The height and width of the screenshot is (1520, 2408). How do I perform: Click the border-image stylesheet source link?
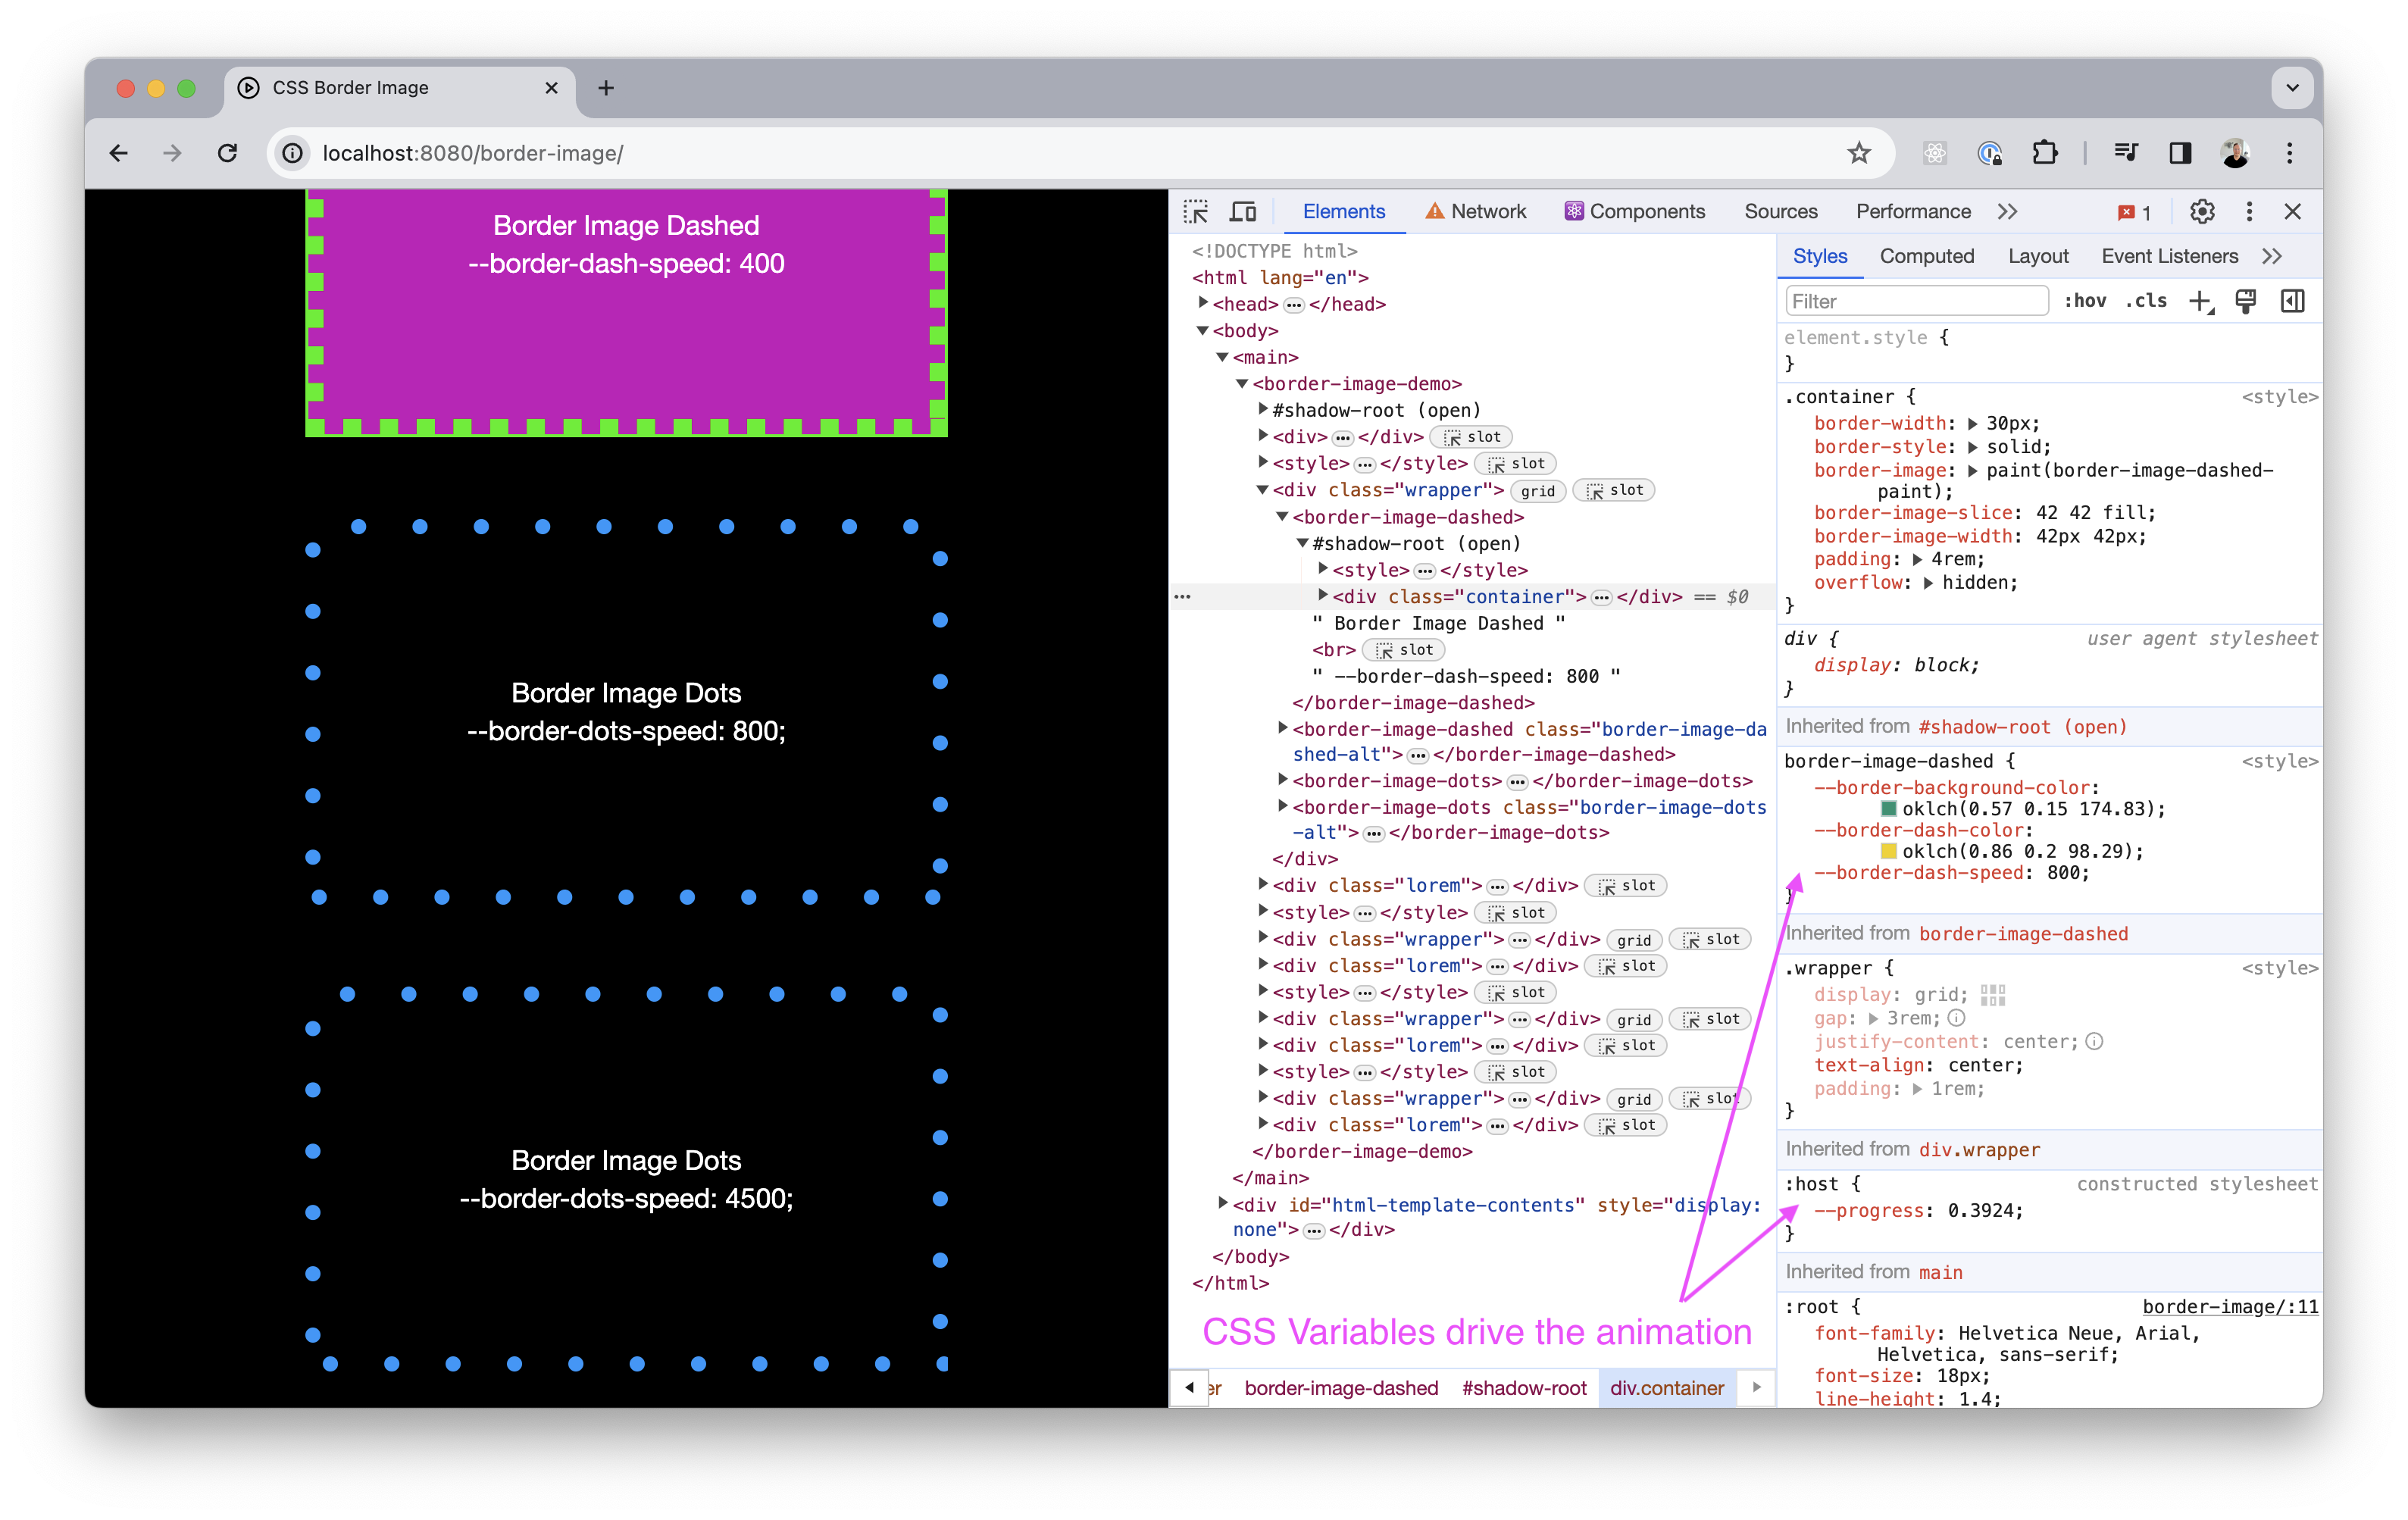pos(2229,1306)
